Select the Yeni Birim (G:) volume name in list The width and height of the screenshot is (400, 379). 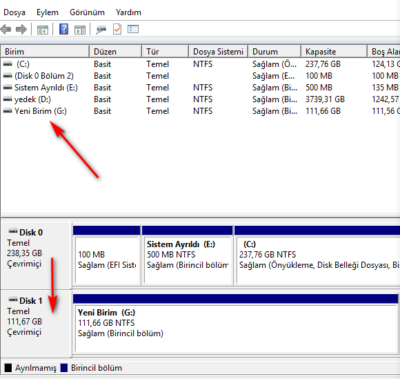pos(41,111)
